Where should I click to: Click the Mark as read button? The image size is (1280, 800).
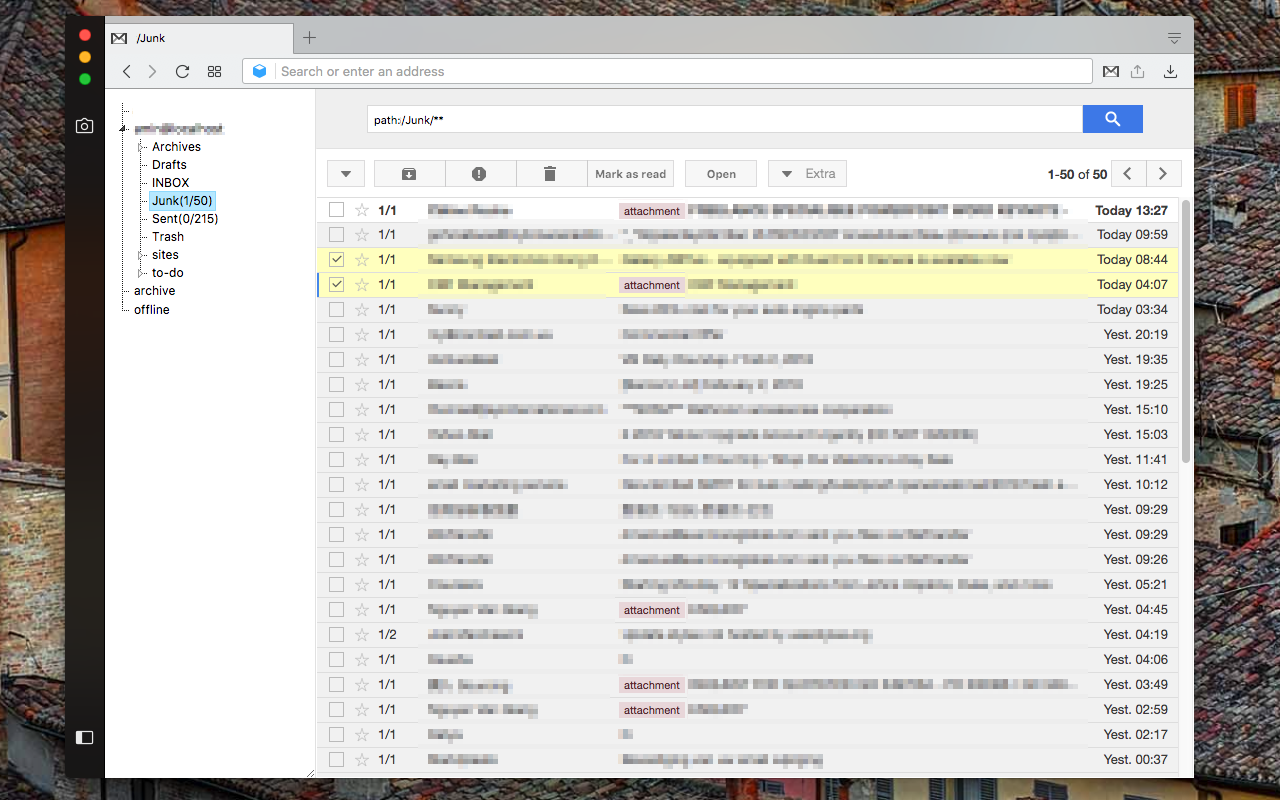point(630,173)
